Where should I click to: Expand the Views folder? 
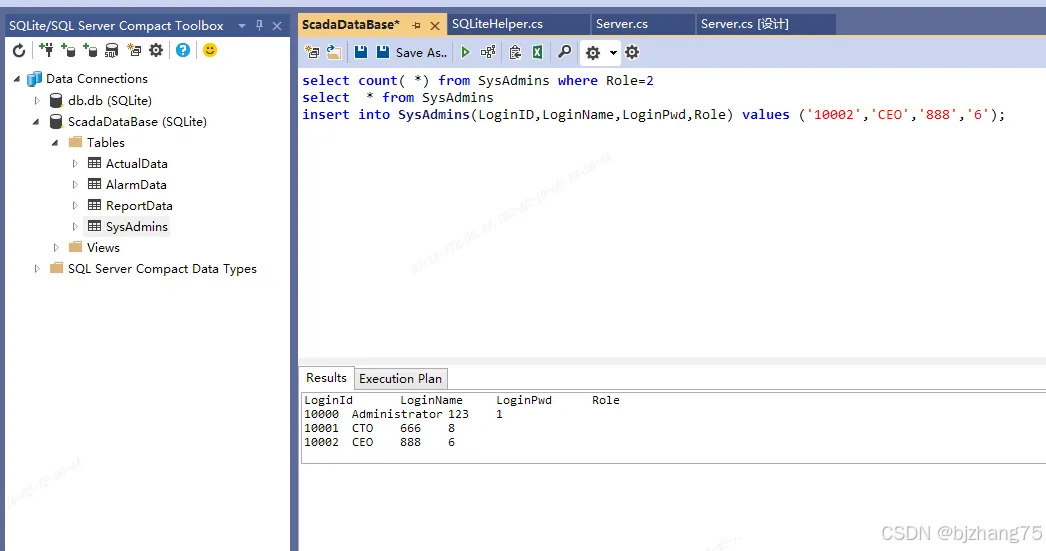tap(56, 247)
